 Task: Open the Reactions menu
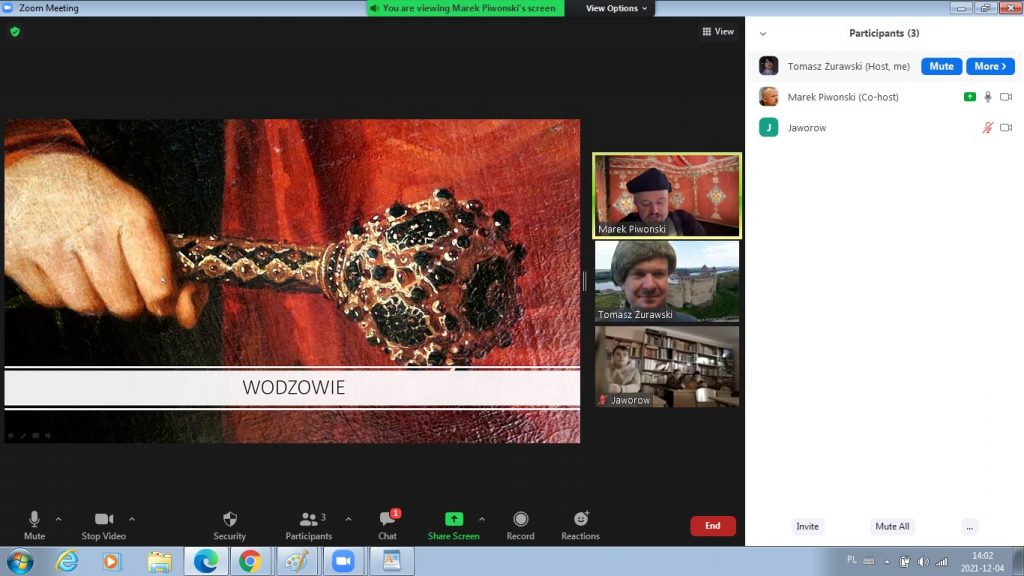(580, 524)
